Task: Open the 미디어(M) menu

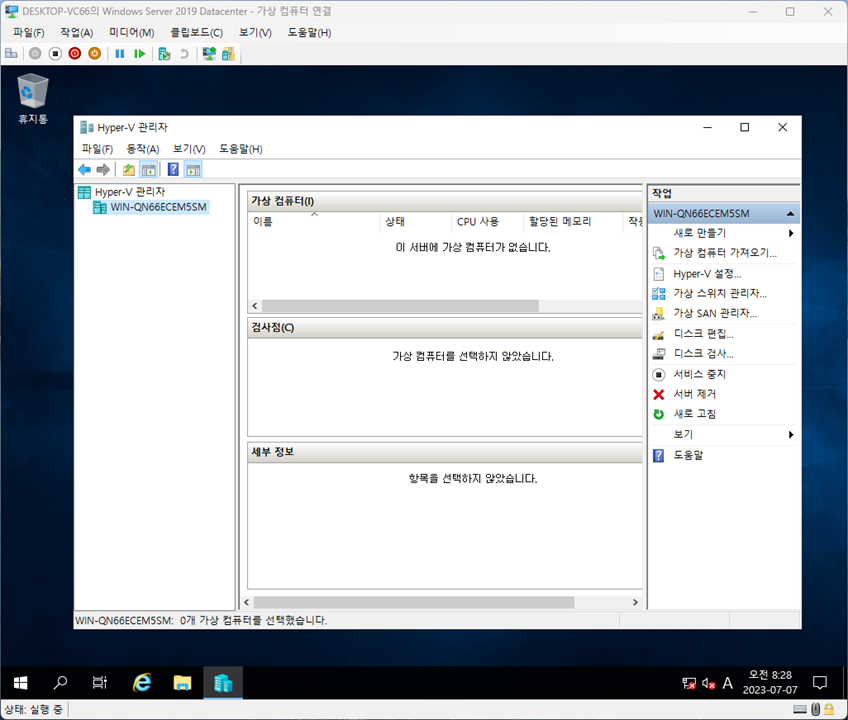Action: [132, 32]
